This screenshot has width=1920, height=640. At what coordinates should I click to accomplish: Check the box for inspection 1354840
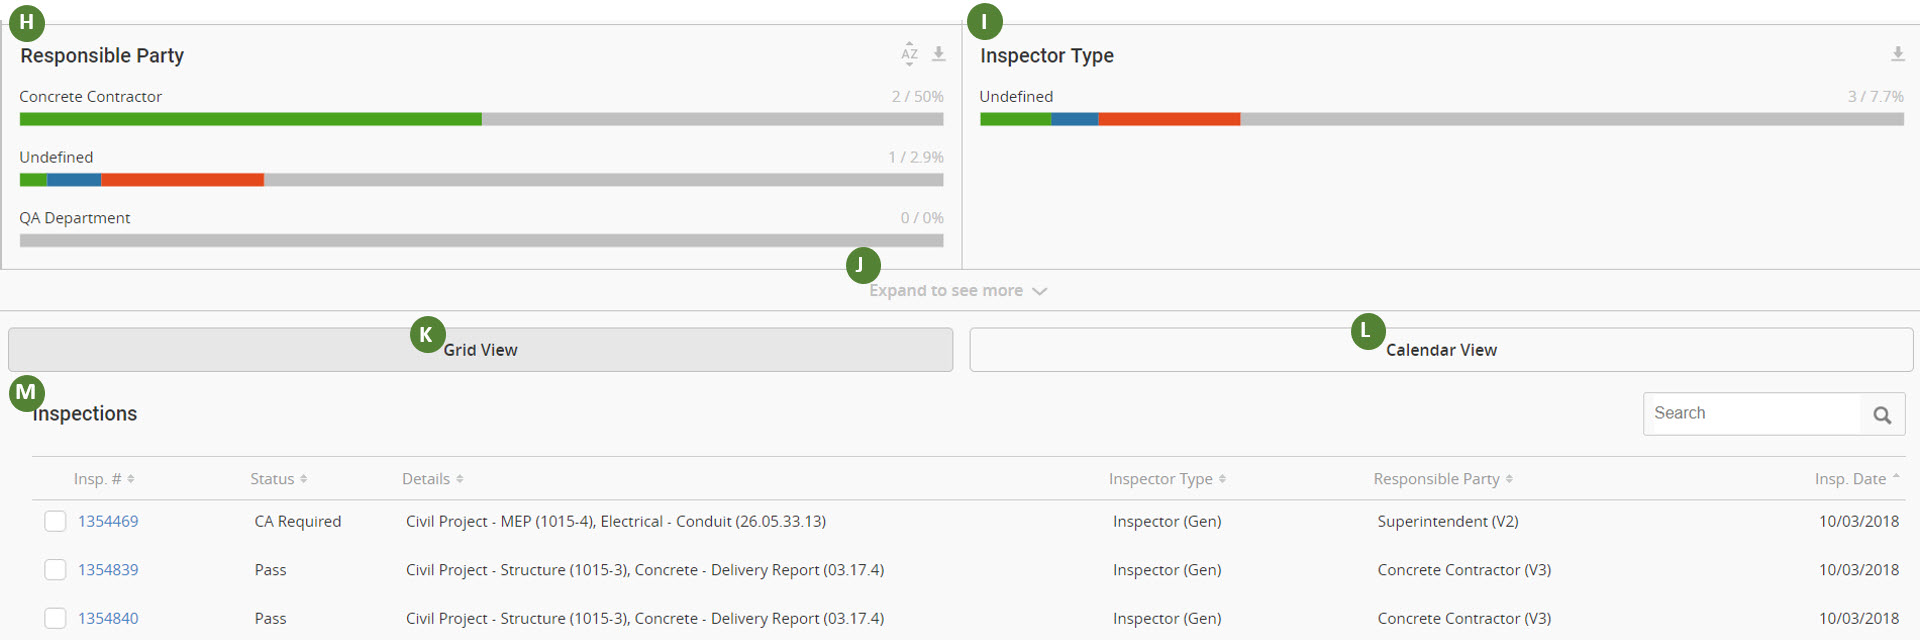coord(56,618)
